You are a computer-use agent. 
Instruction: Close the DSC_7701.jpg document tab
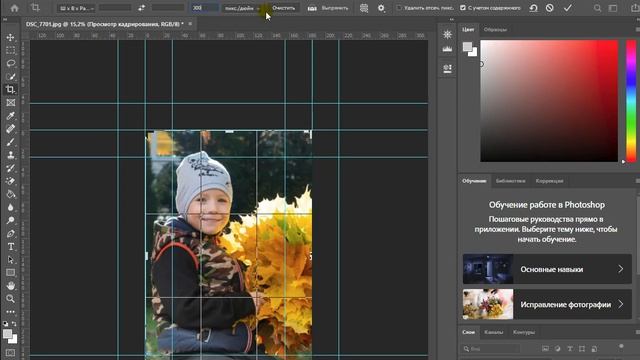pos(190,24)
